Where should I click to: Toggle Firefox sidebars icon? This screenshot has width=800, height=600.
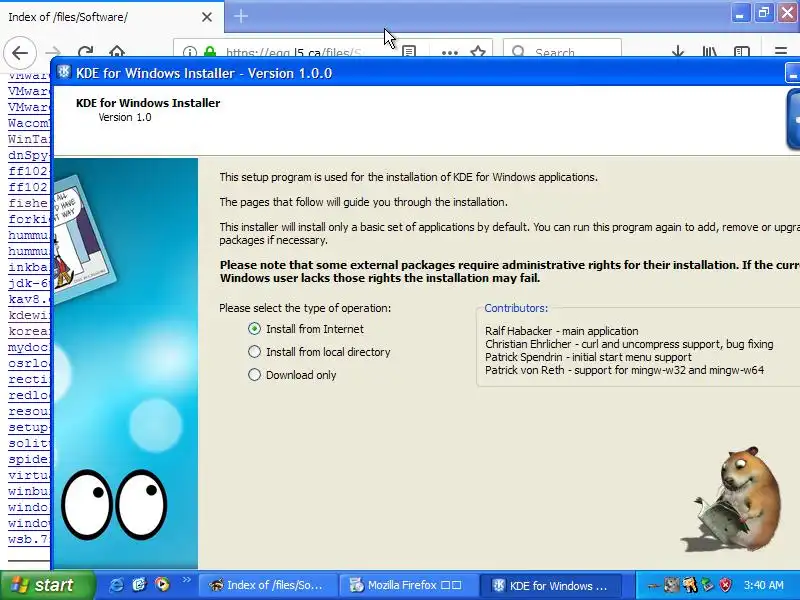pos(742,52)
